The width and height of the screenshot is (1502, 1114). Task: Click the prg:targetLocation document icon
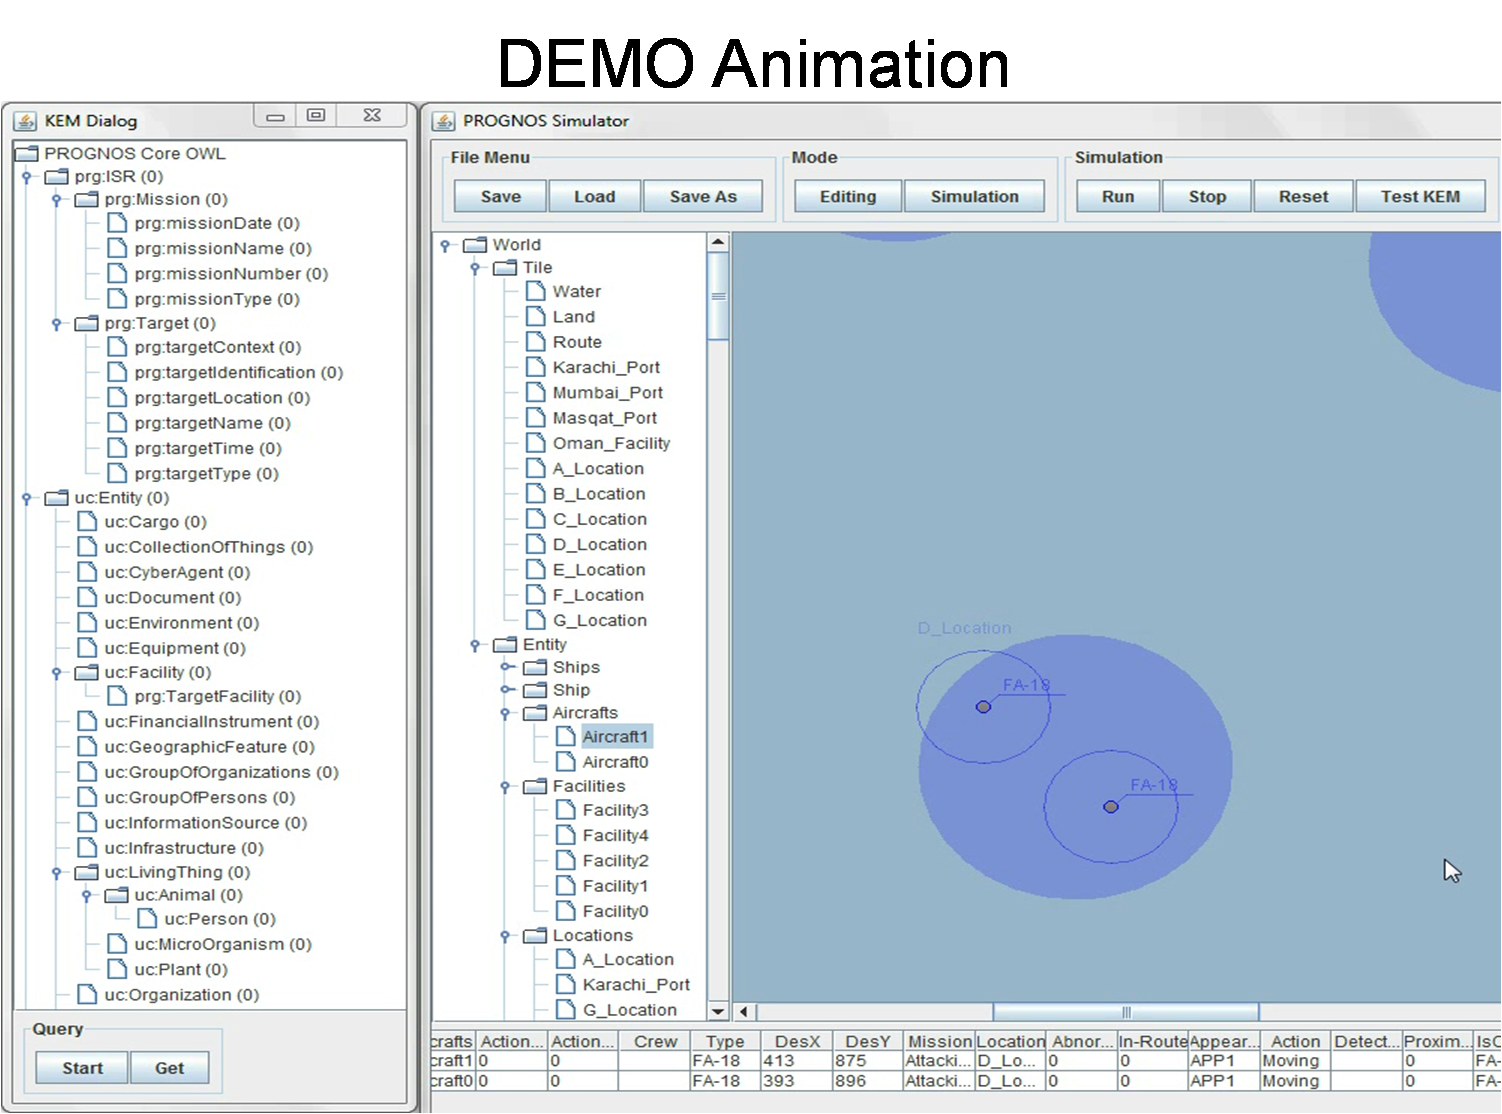click(118, 397)
